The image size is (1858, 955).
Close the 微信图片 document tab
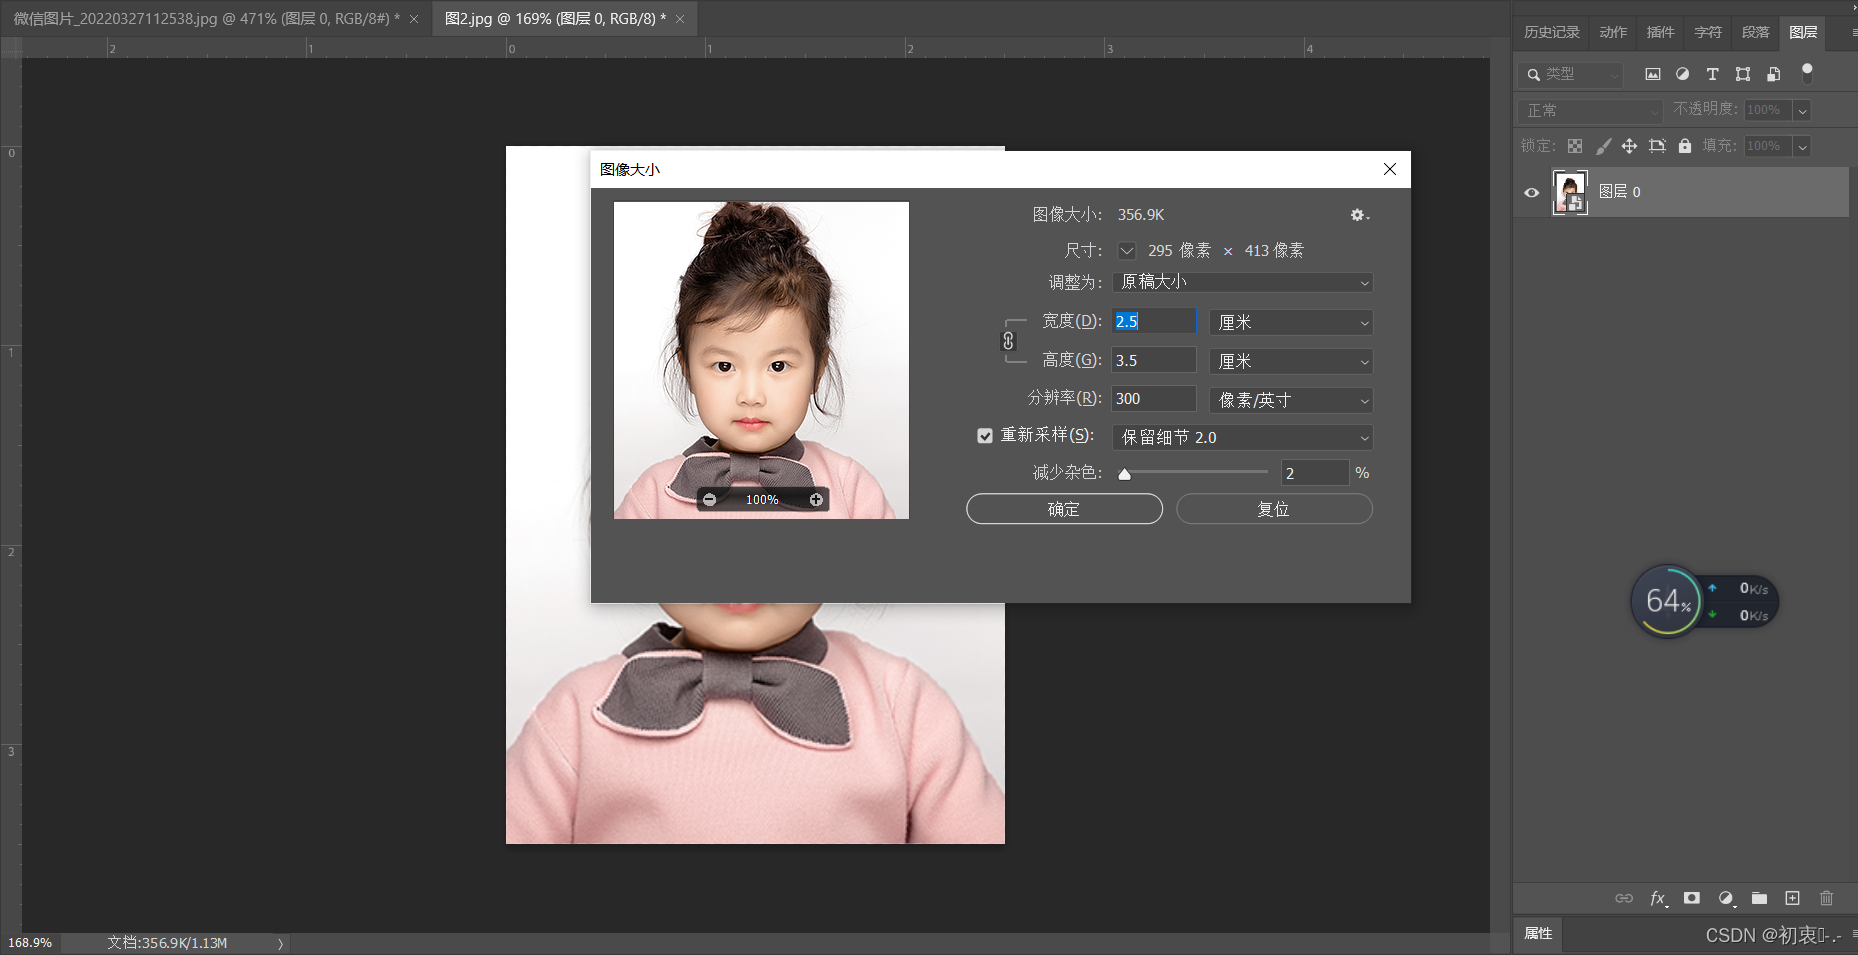(414, 19)
